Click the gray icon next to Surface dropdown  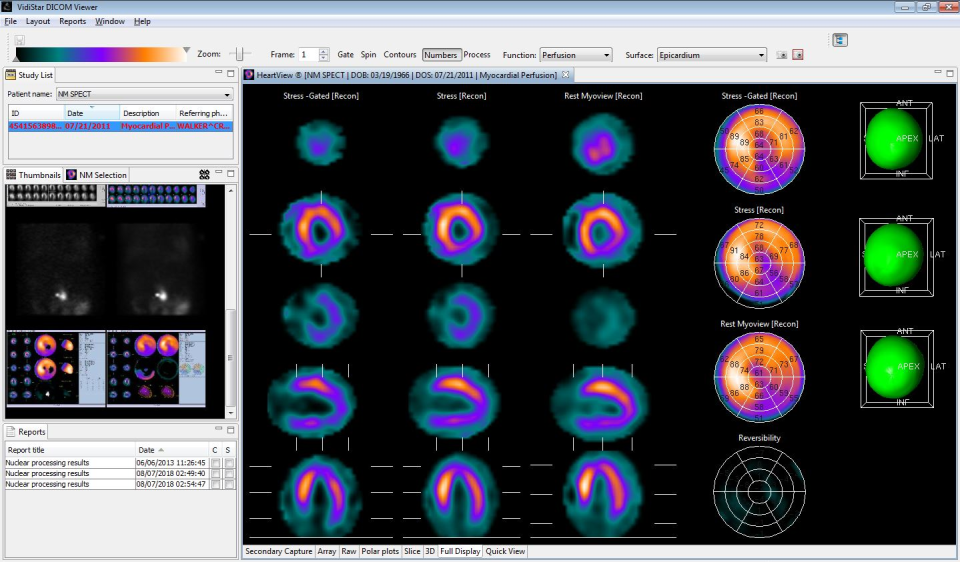[782, 55]
